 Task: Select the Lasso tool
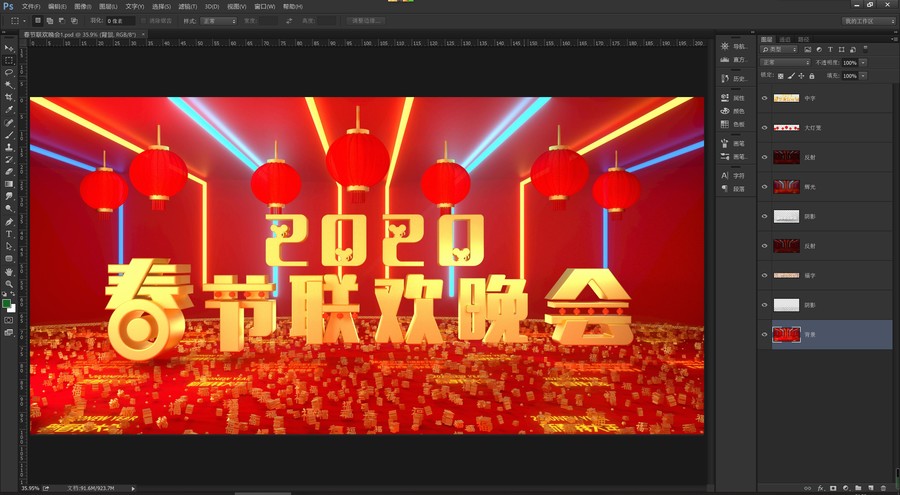coord(9,73)
